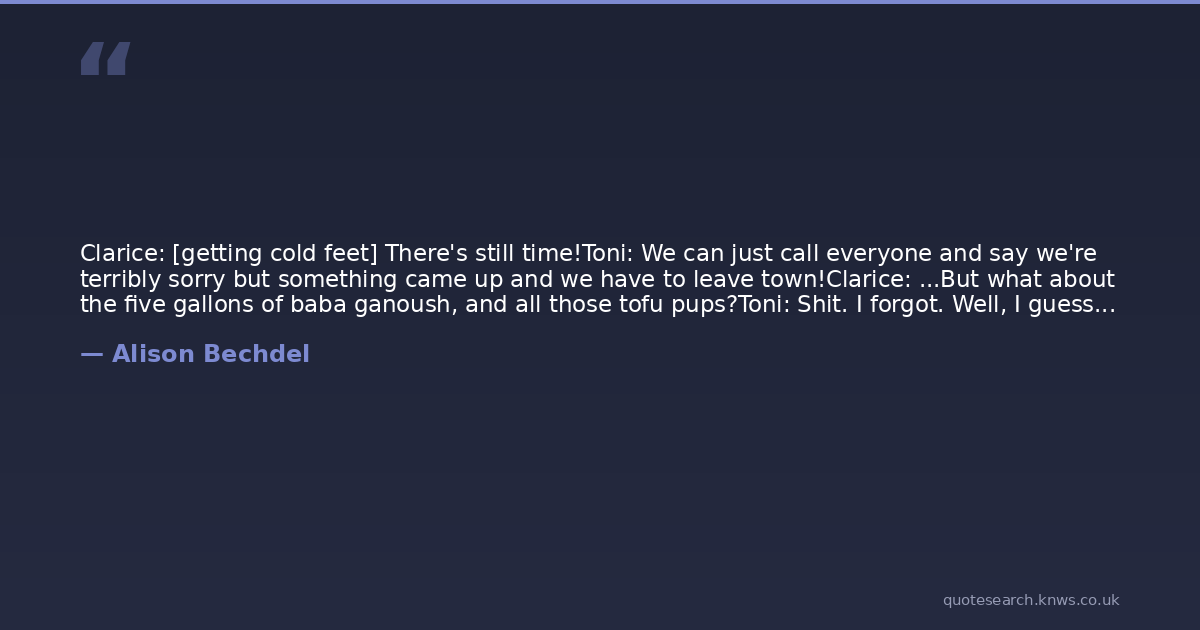Image resolution: width=1200 pixels, height=630 pixels.
Task: Click the large quotation mark icon
Action: point(105,59)
